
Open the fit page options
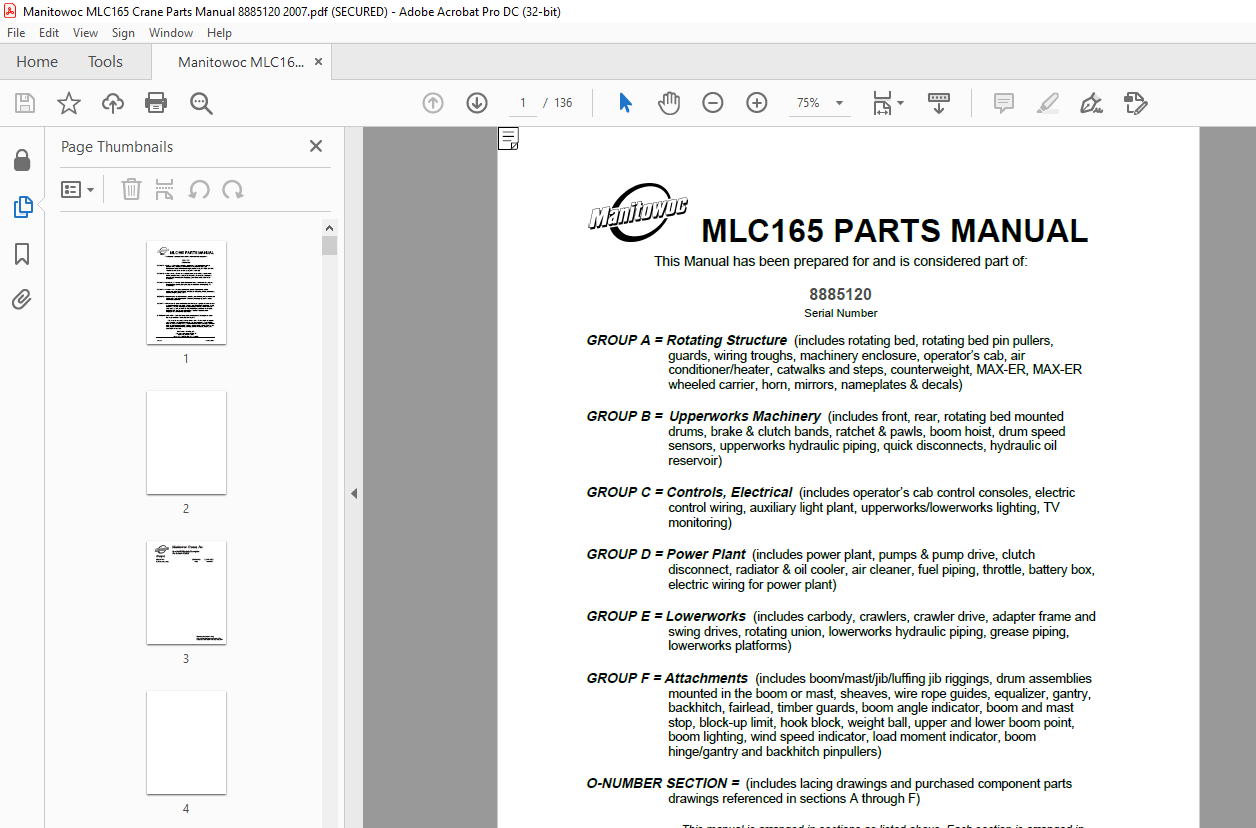887,103
